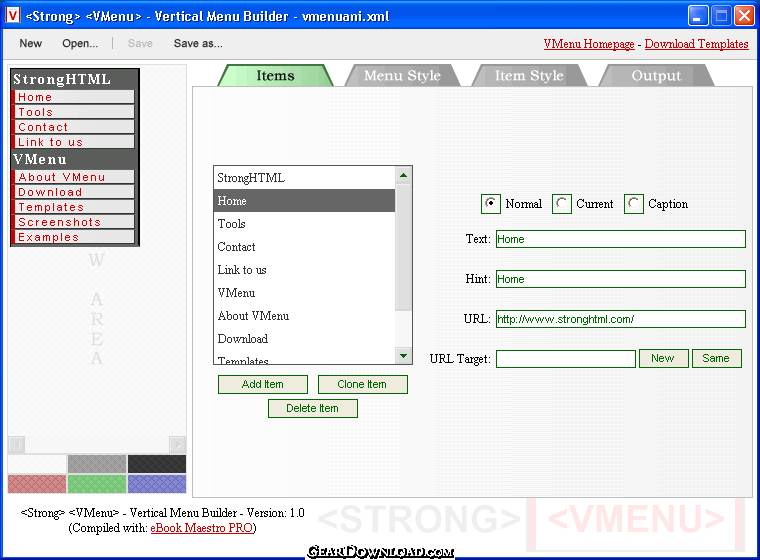Click into the Hint input field
The image size is (760, 560).
620,279
